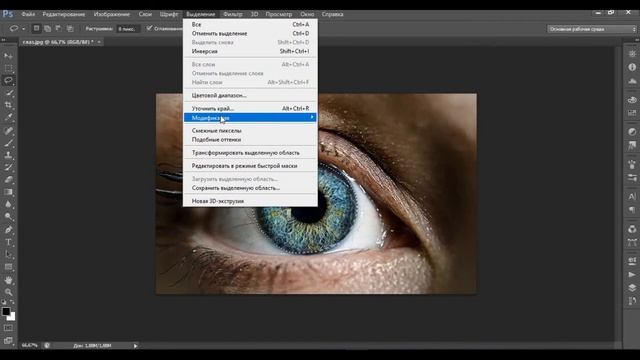
Task: Select the Lasso tool in the left toolbox
Action: click(8, 80)
